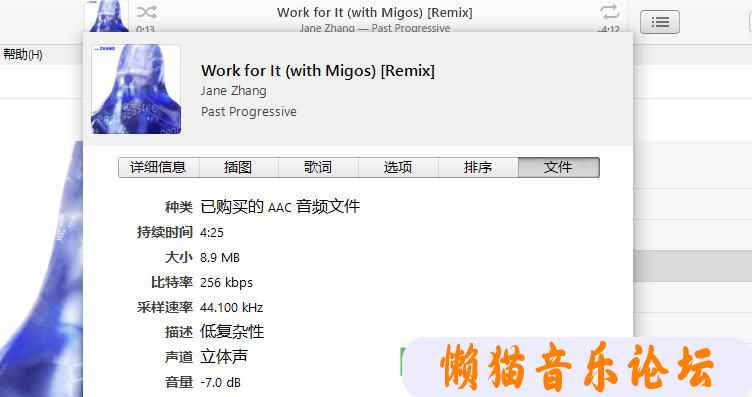Toggle the repeat icon in the player
Image resolution: width=752 pixels, height=397 pixels.
click(x=609, y=12)
